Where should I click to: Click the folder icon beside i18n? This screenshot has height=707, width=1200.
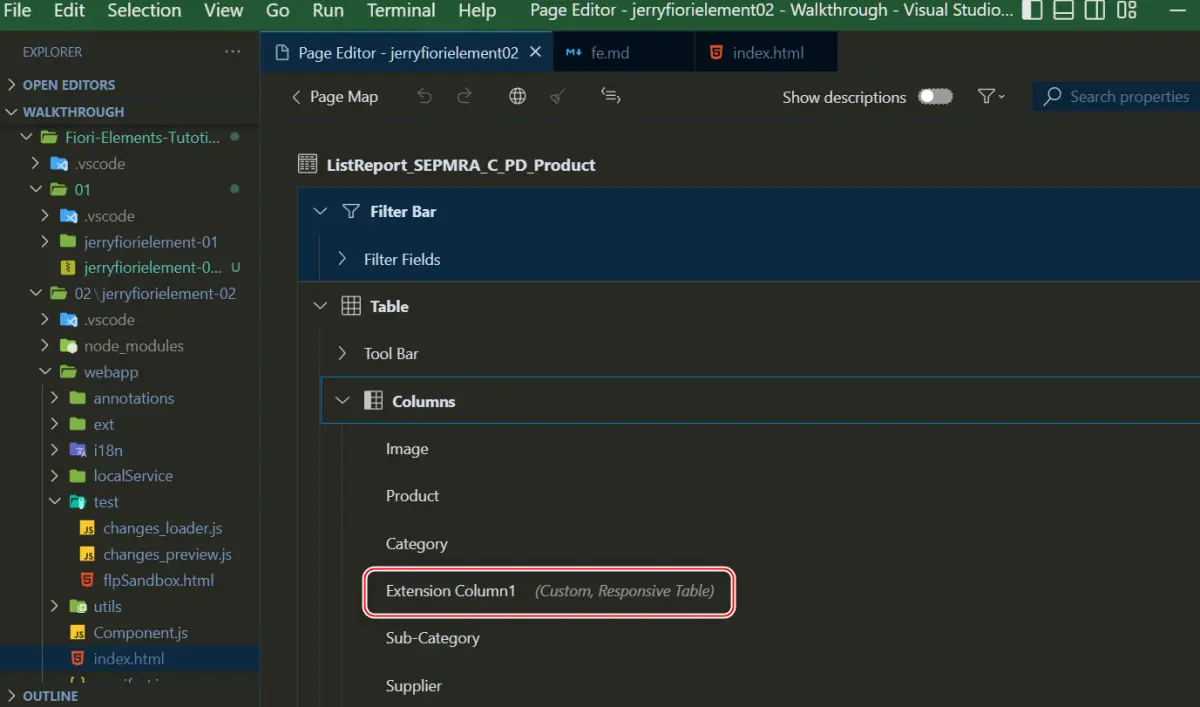78,450
